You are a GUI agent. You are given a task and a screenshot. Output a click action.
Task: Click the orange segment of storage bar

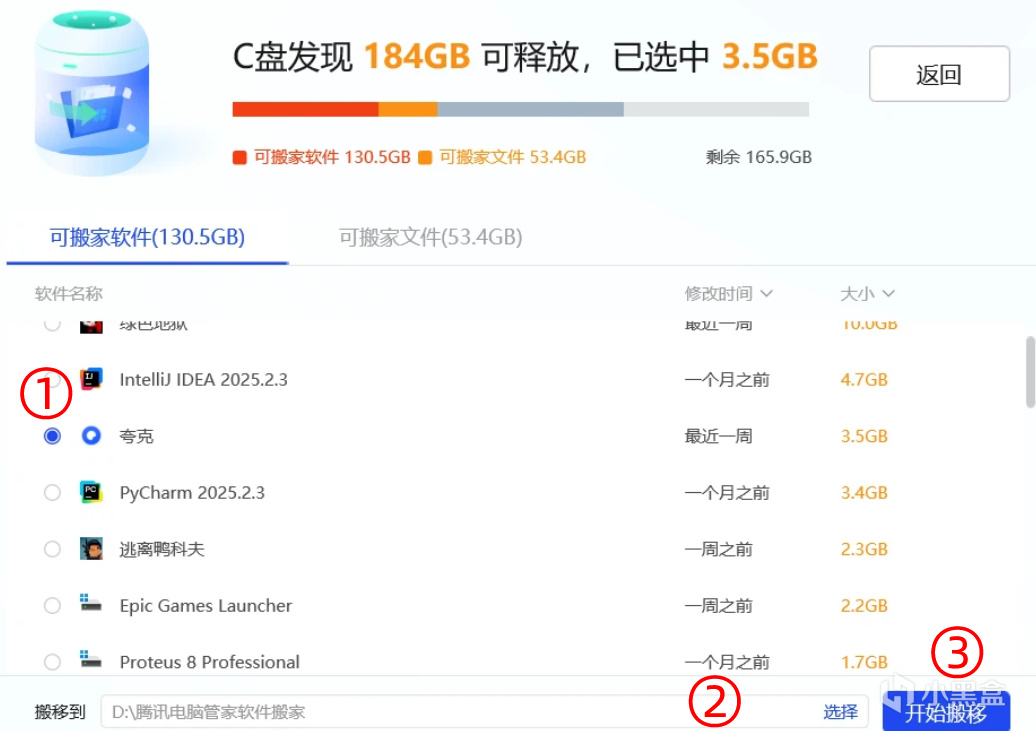(x=408, y=109)
